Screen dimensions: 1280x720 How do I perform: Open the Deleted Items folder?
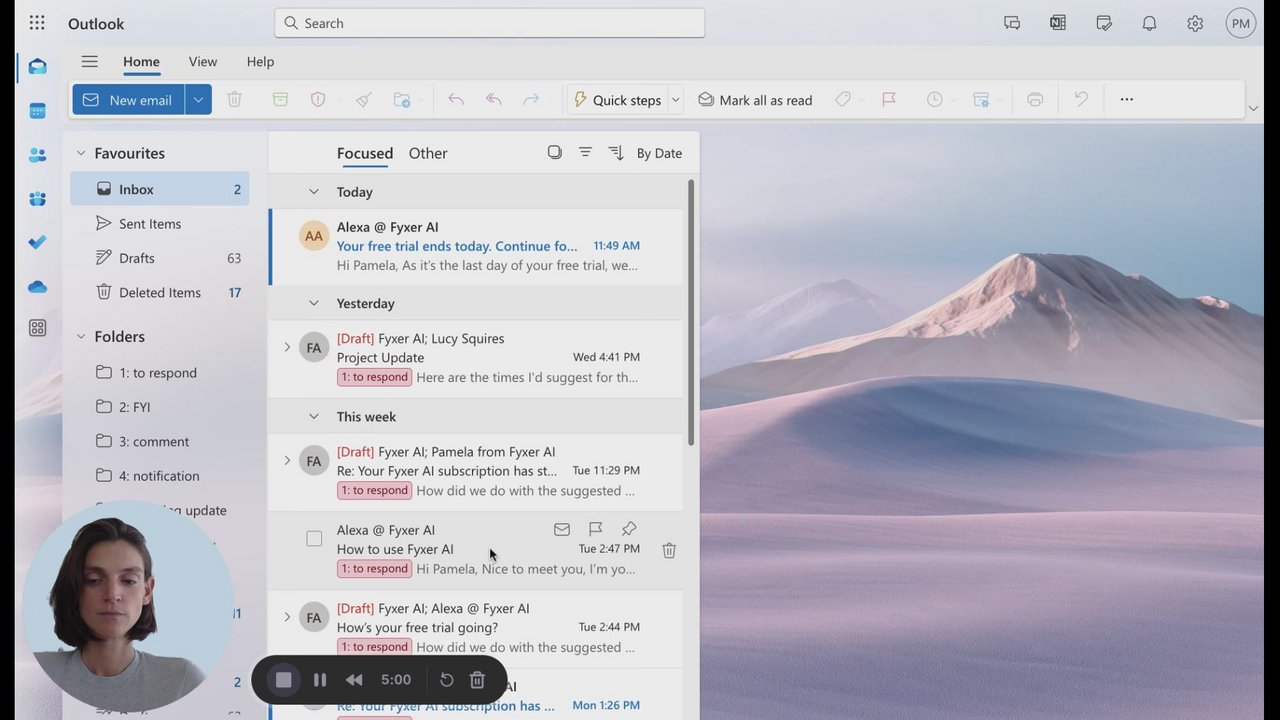click(160, 292)
